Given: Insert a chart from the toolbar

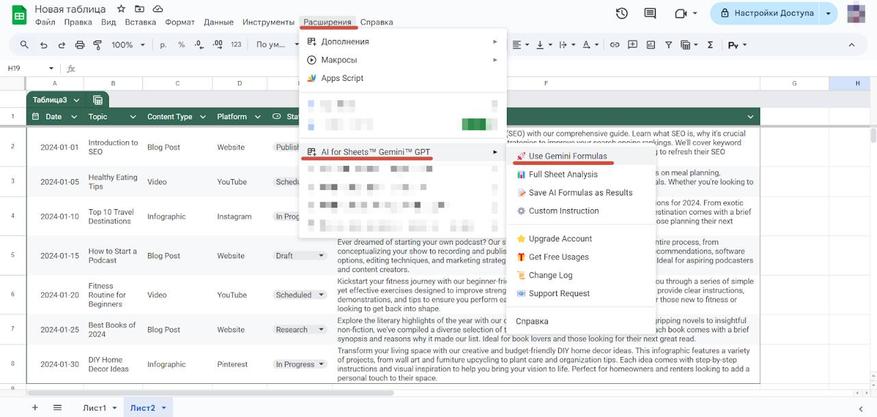Looking at the screenshot, I should (650, 45).
